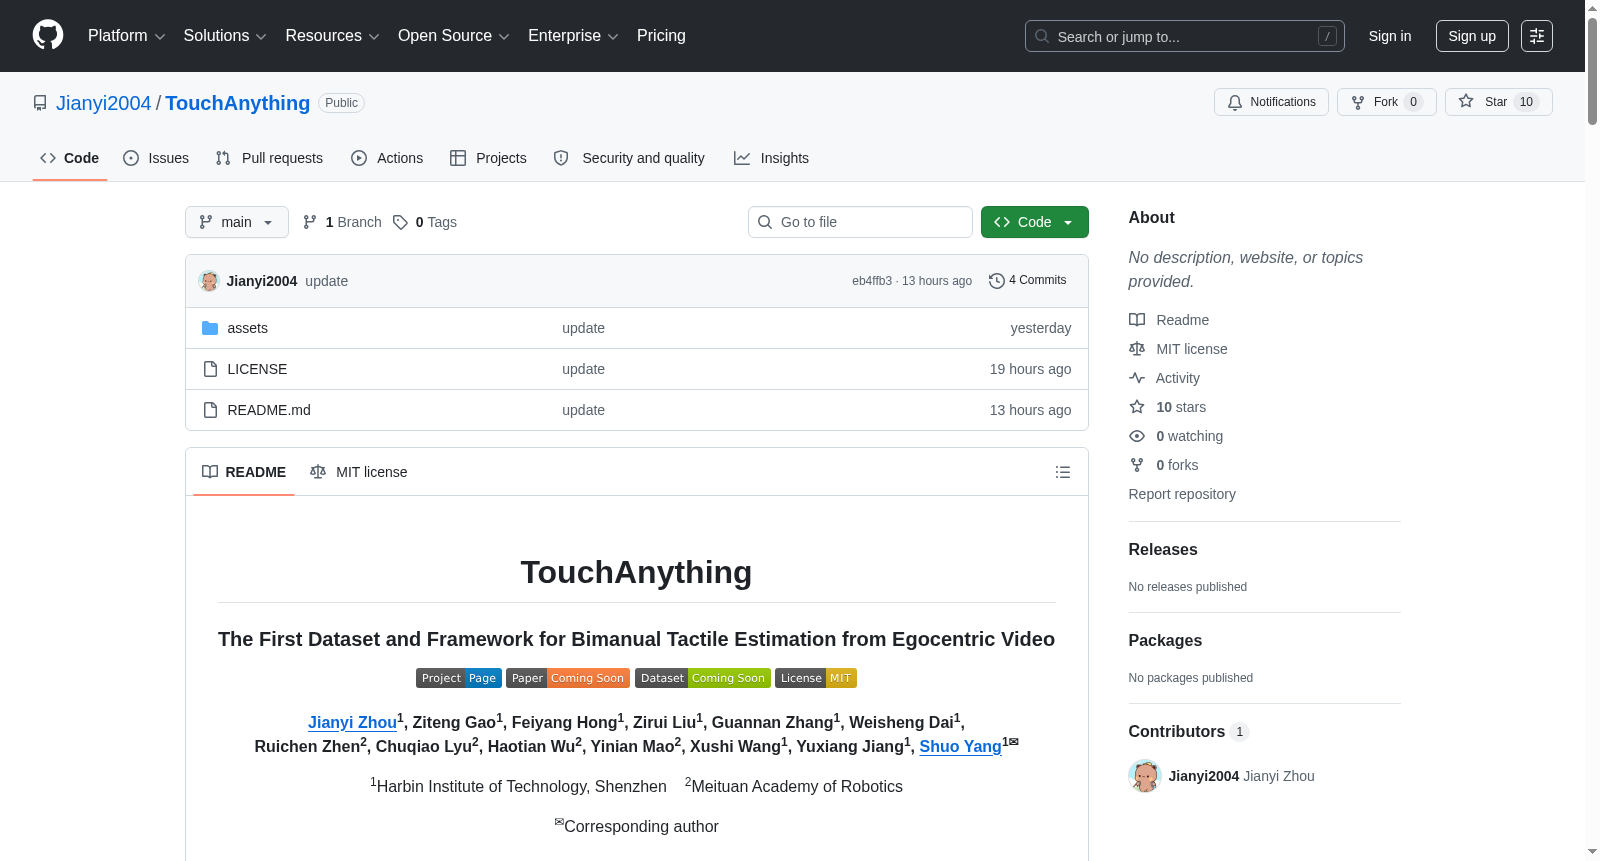This screenshot has height=861, width=1600.
Task: Expand the Open Source menu
Action: click(x=454, y=36)
